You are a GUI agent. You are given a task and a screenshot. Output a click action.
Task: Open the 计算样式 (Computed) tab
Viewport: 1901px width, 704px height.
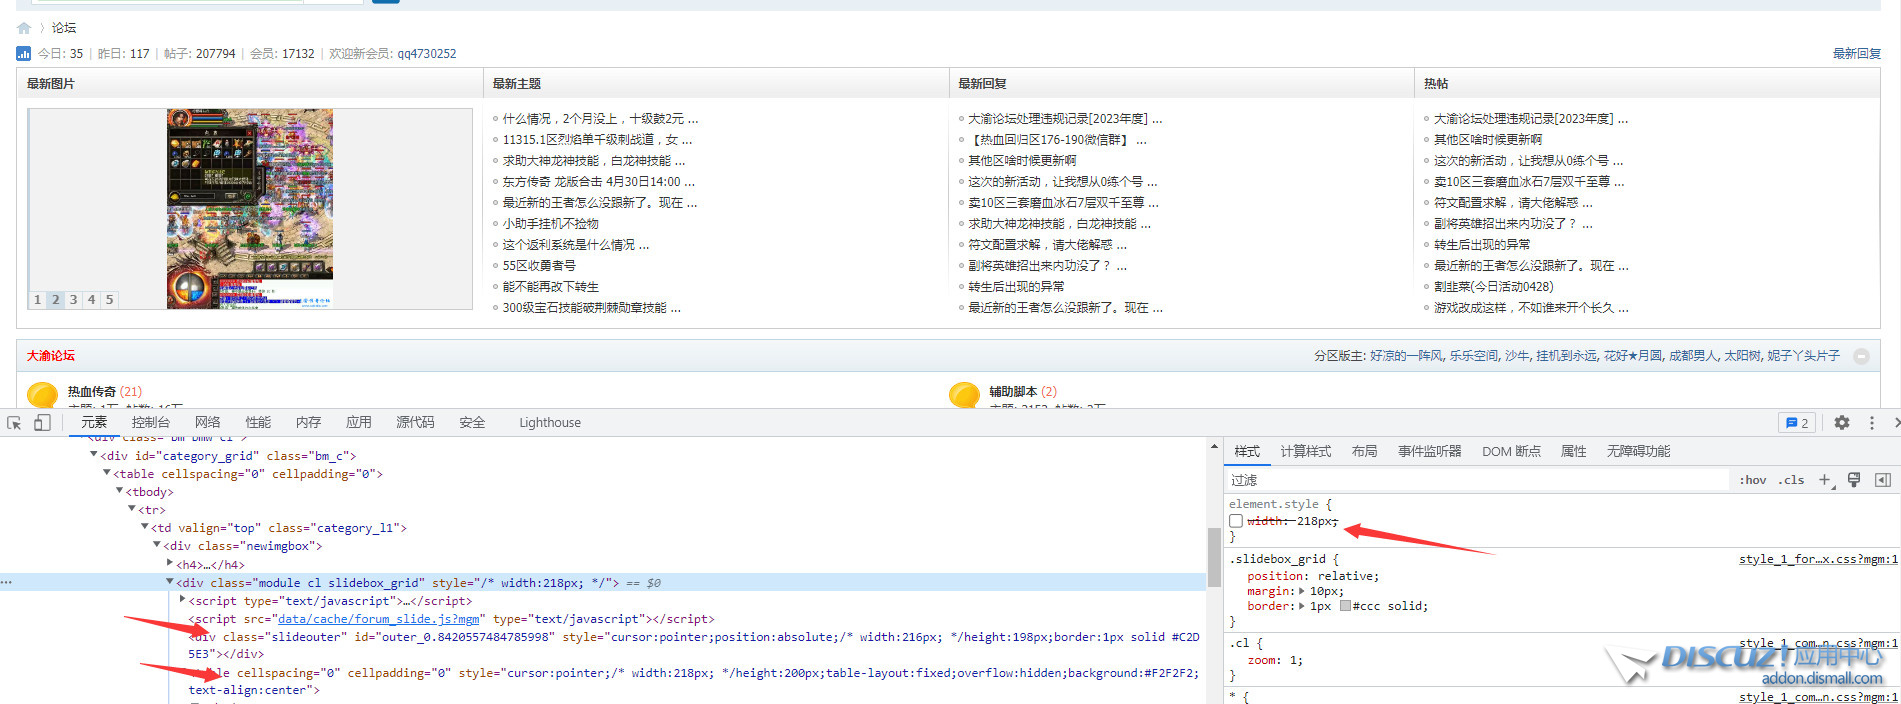pos(1305,452)
